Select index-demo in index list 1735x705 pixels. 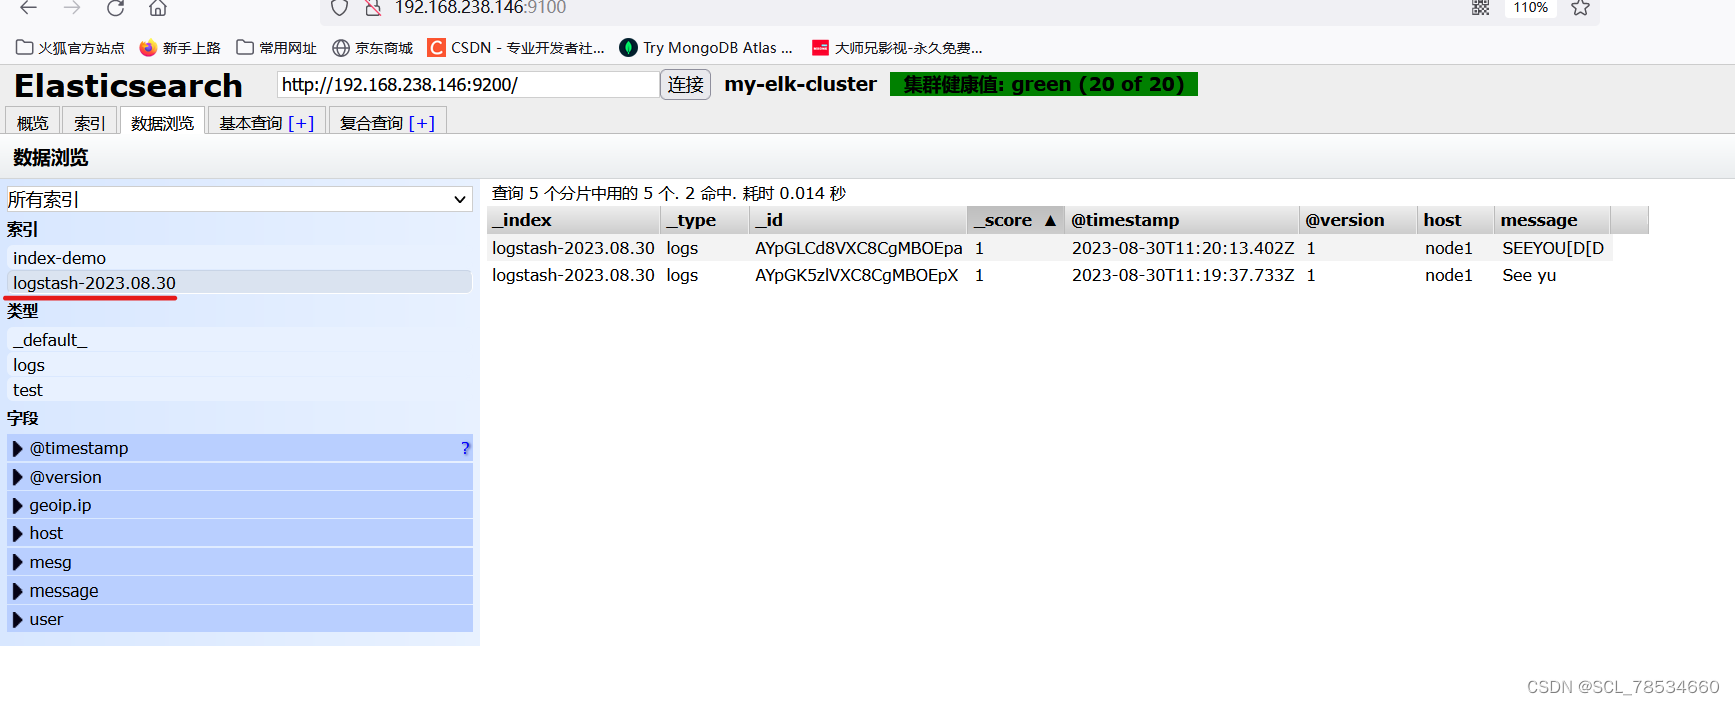coord(239,258)
